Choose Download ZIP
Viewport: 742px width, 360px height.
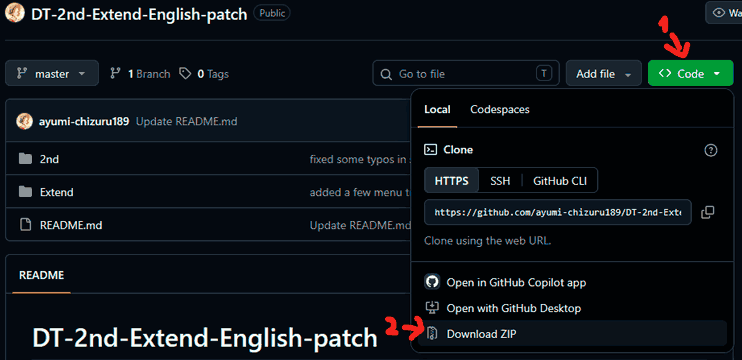(572, 334)
